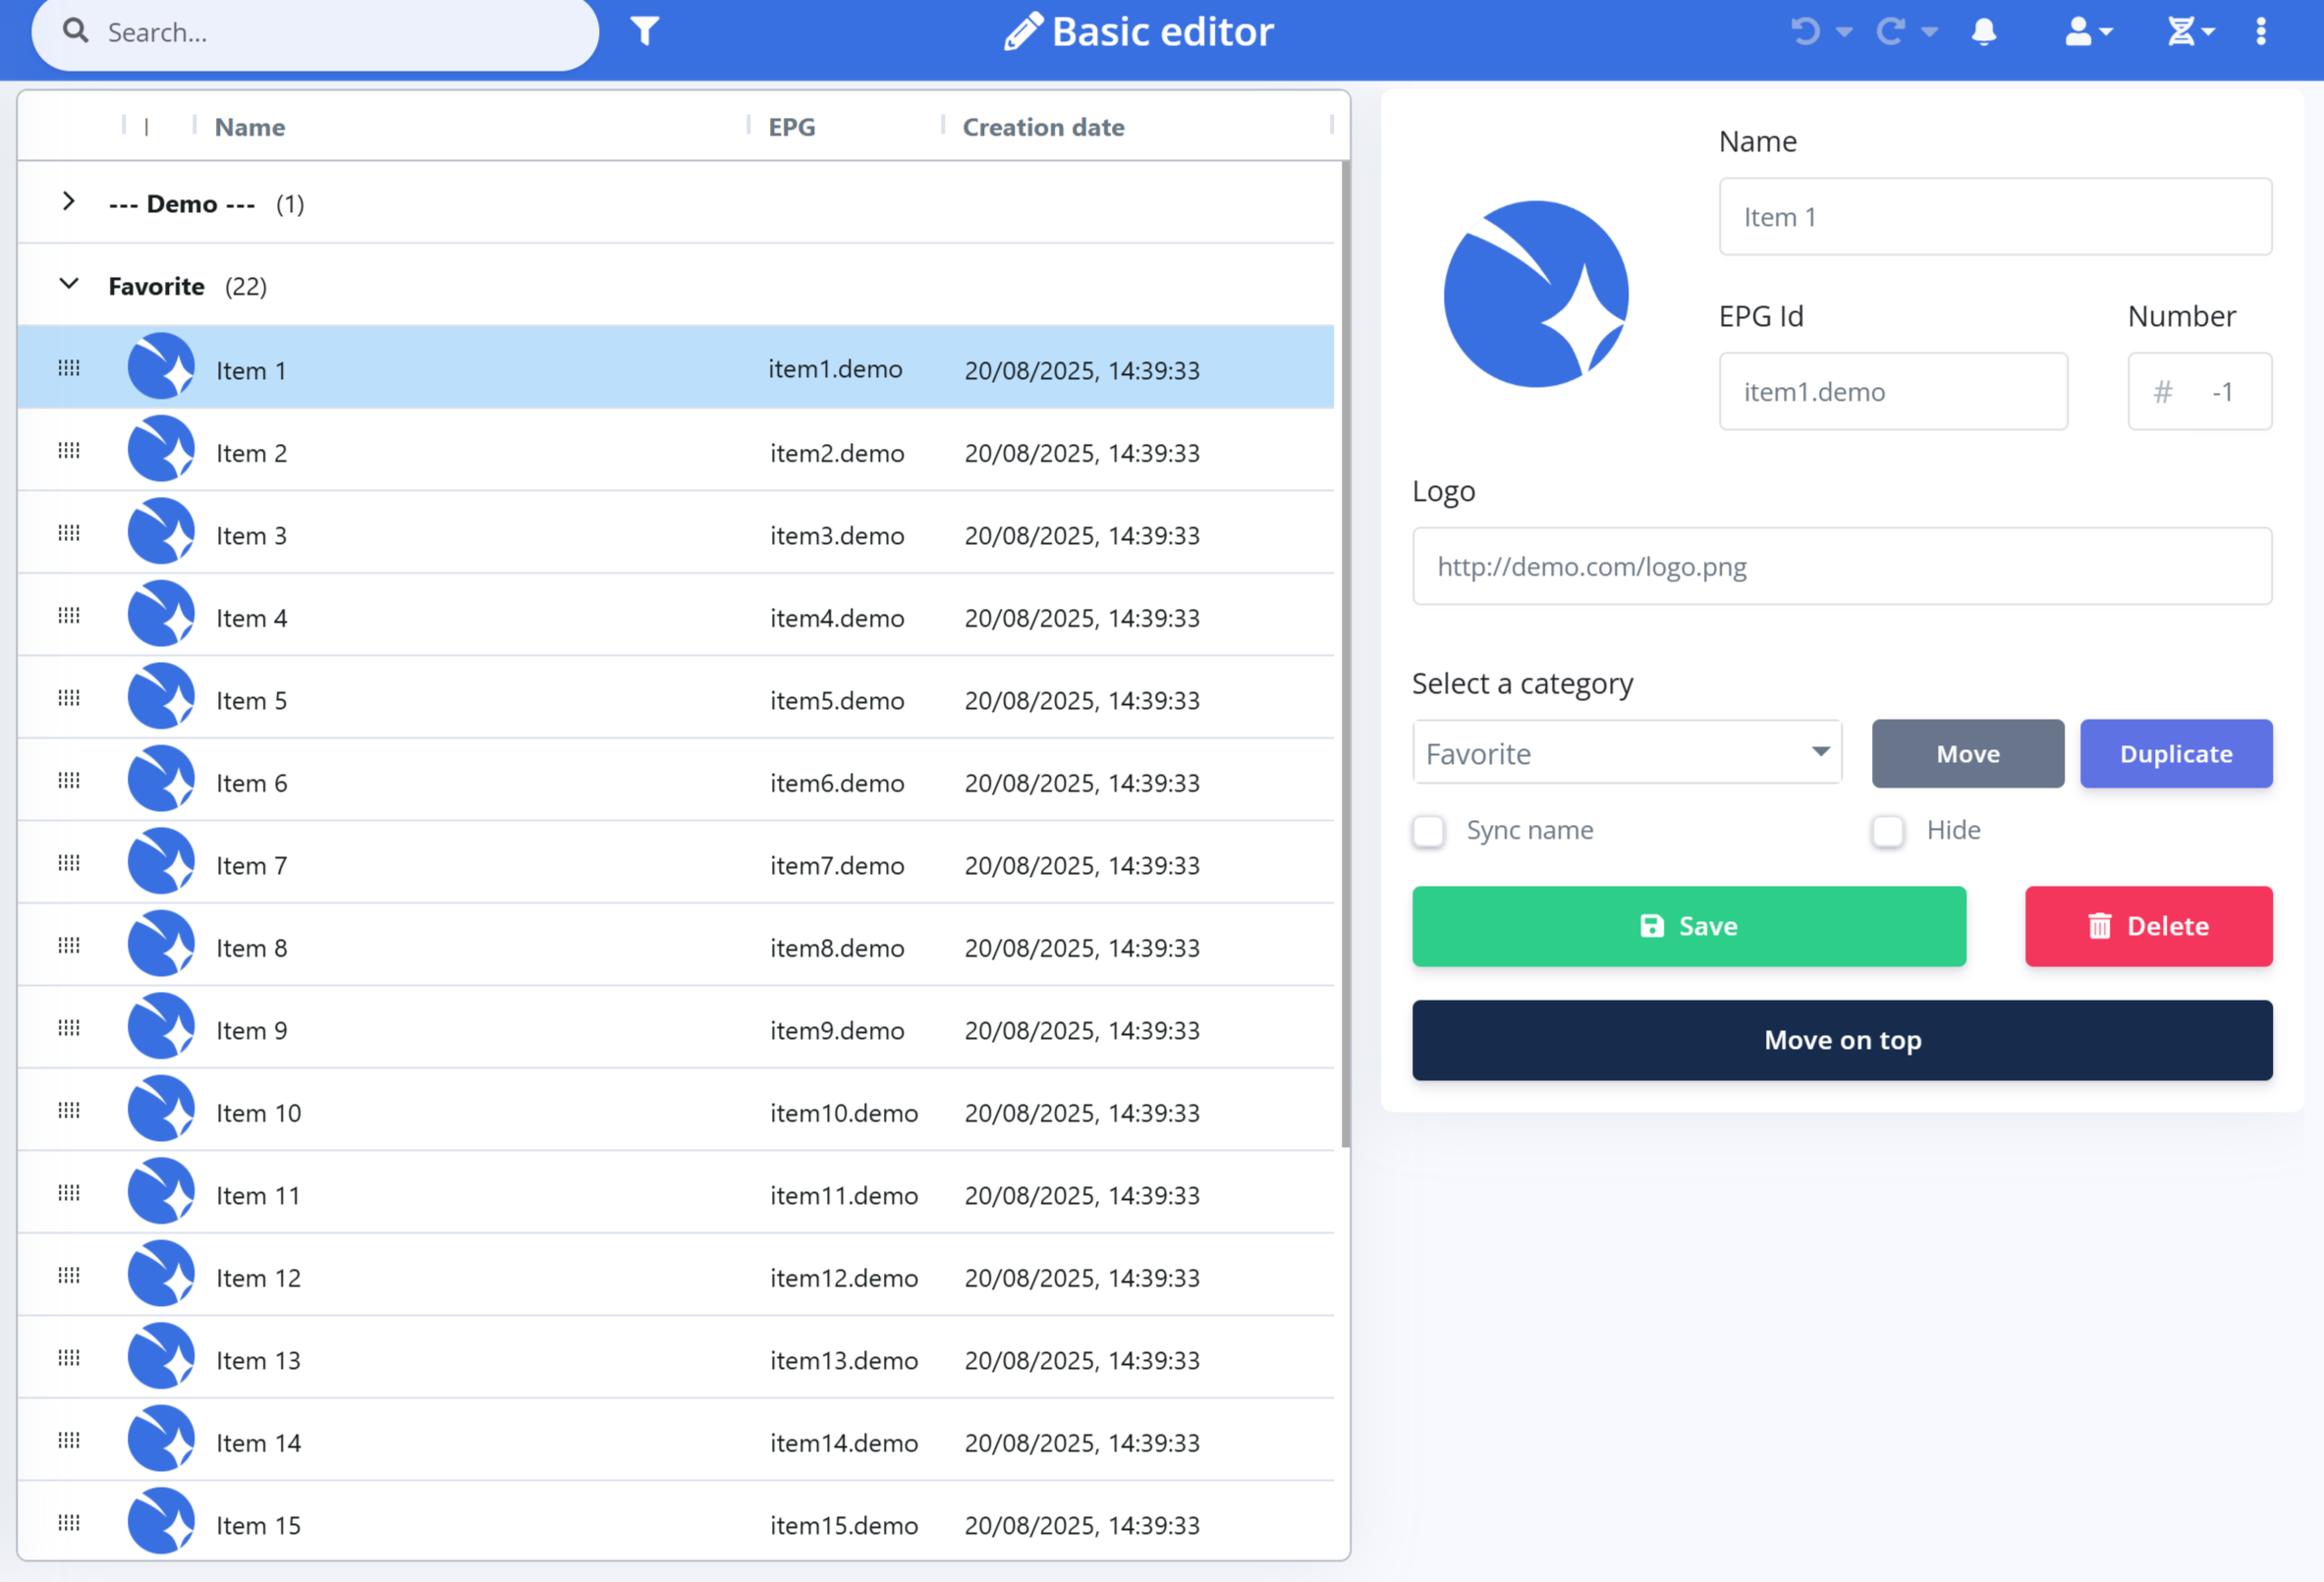The width and height of the screenshot is (2324, 1582).
Task: Collapse the Favorite group
Action: coord(68,285)
